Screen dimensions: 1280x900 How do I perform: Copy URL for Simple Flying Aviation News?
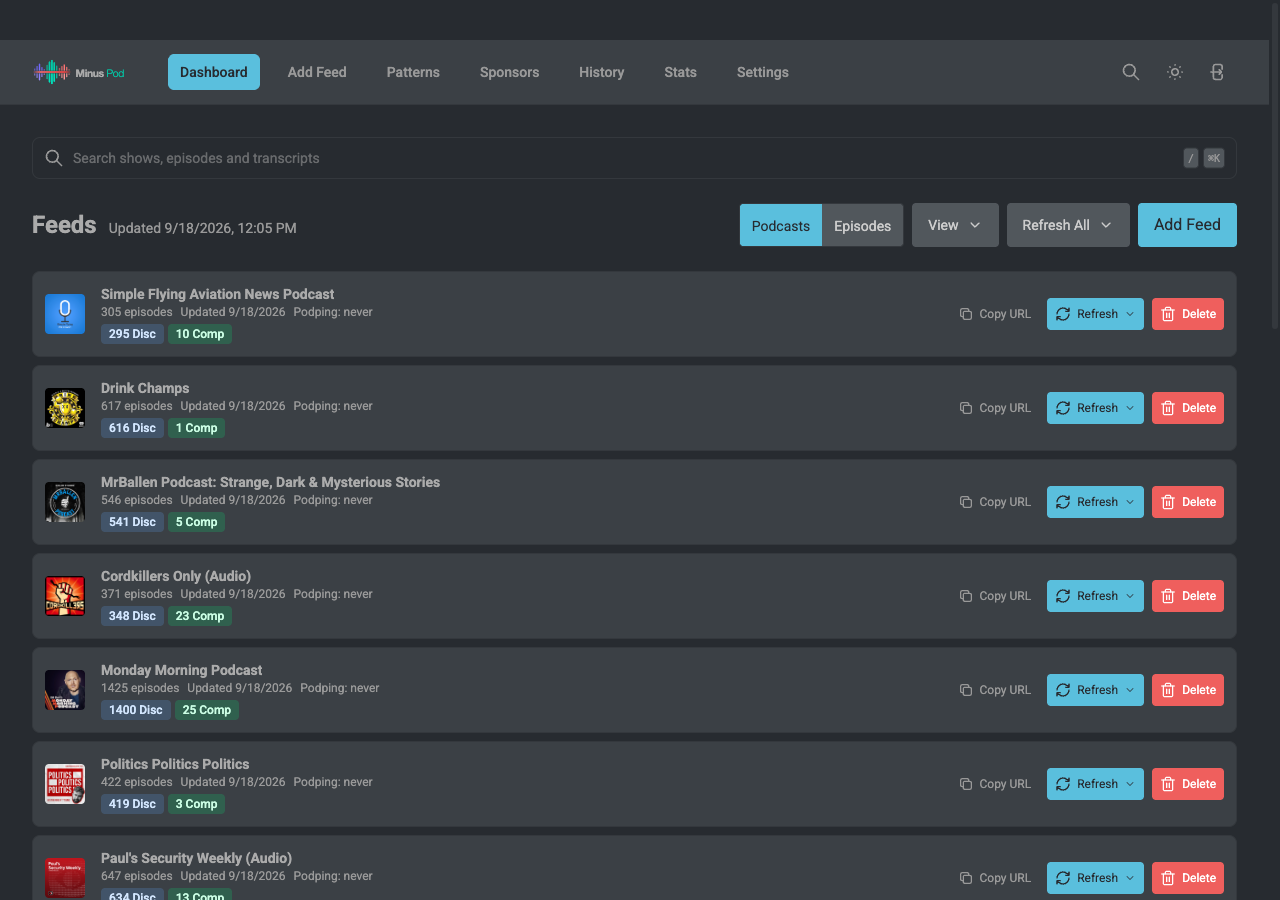coord(995,314)
